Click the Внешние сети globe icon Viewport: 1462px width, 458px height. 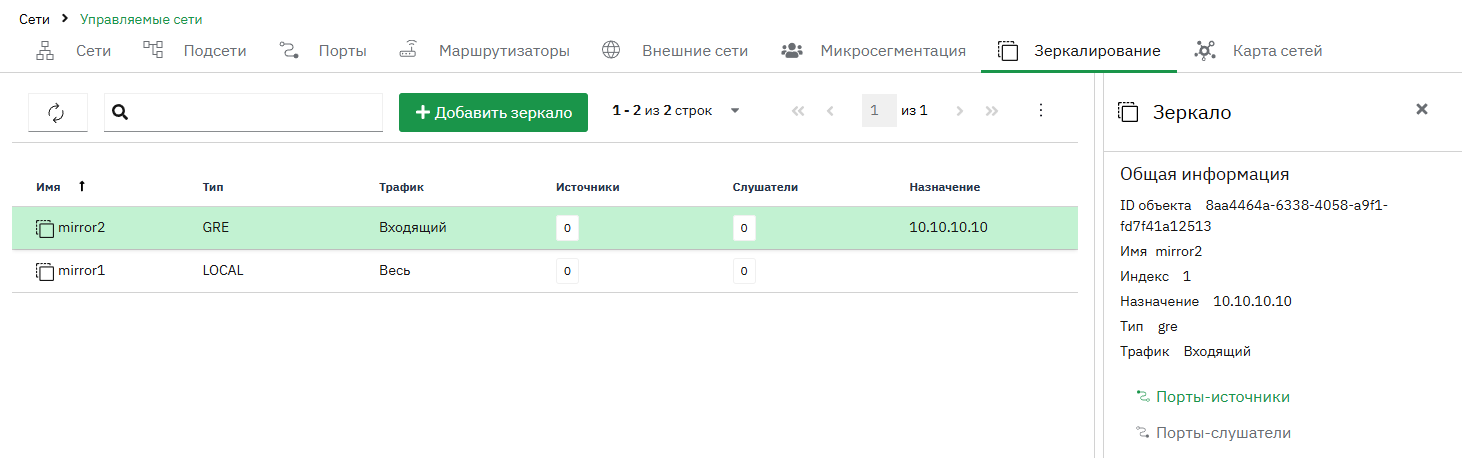611,50
